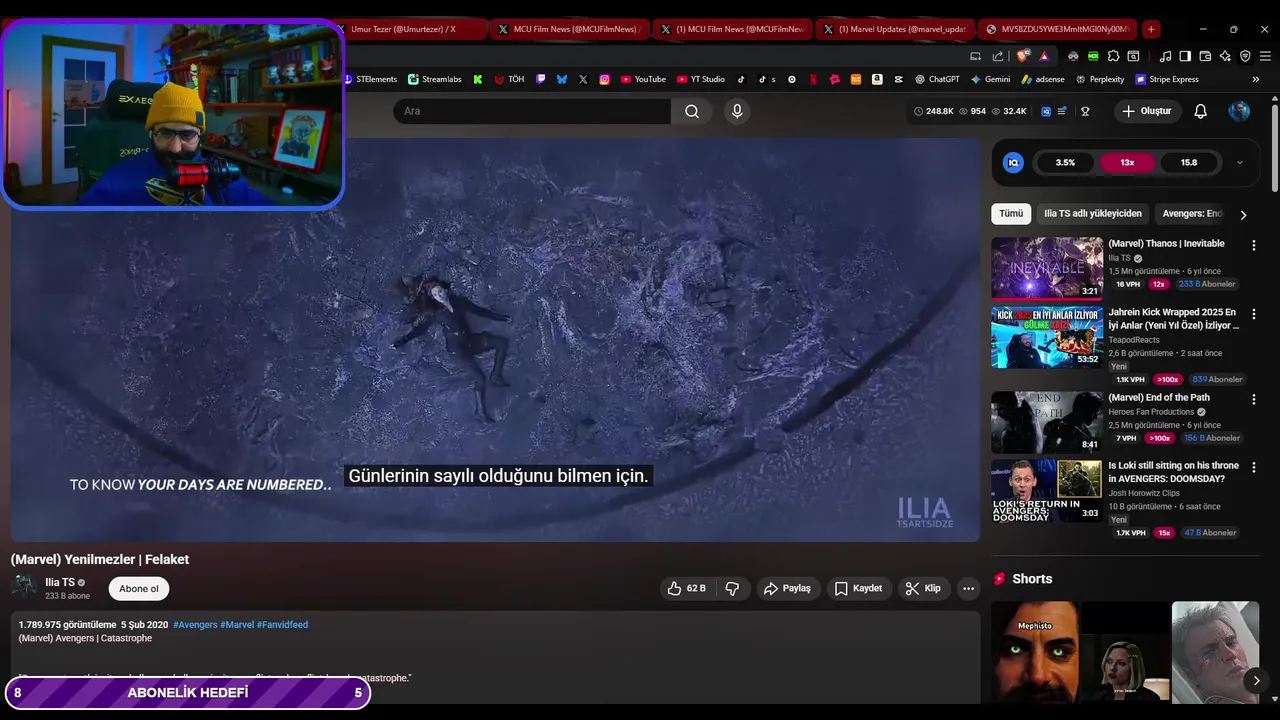The height and width of the screenshot is (720, 1280).
Task: Open the browser extensions puzzle icon
Action: click(x=1113, y=56)
